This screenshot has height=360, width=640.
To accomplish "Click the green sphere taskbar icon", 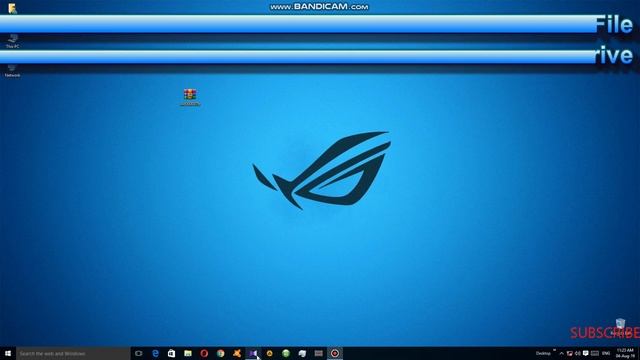I will click(x=286, y=353).
